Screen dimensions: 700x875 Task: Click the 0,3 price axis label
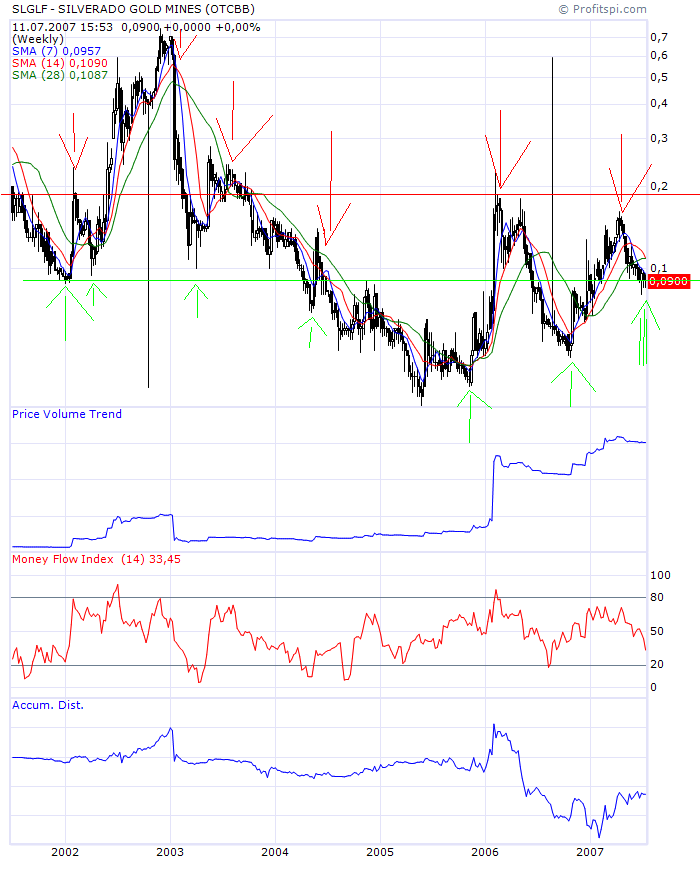(659, 138)
